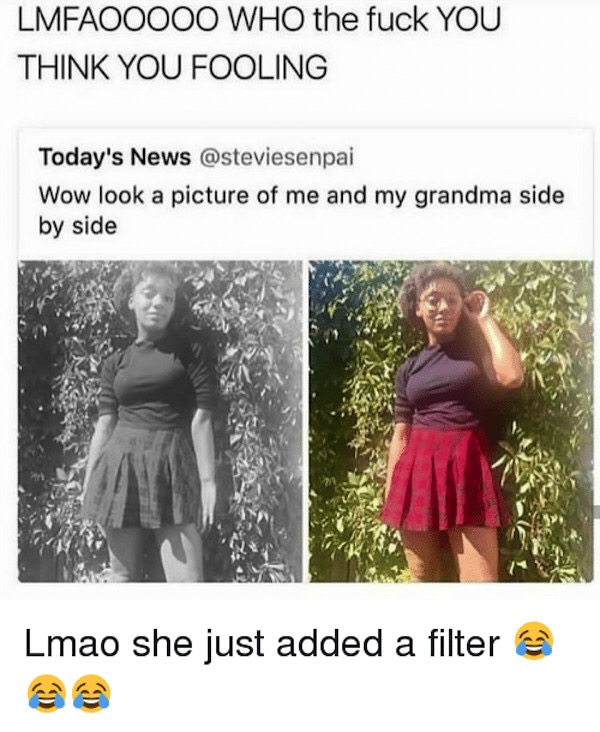Click the 'Lmao she just added a filter' caption
The height and width of the screenshot is (732, 600).
tap(262, 643)
